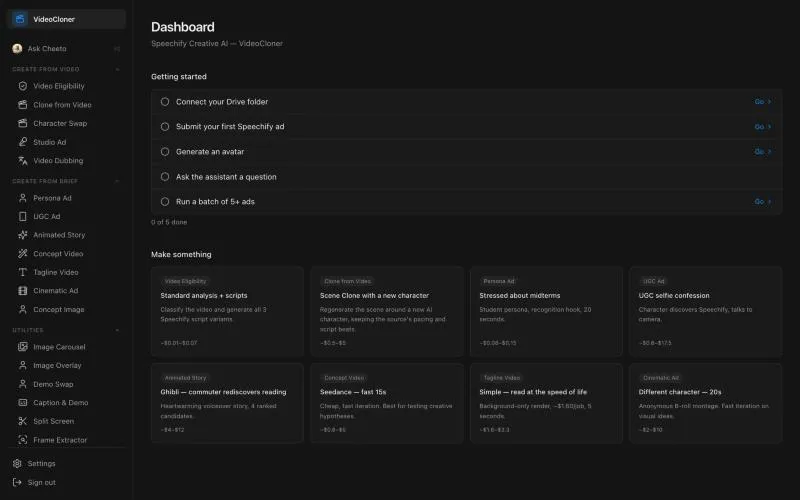Open Seedance fast 15s card

click(387, 403)
